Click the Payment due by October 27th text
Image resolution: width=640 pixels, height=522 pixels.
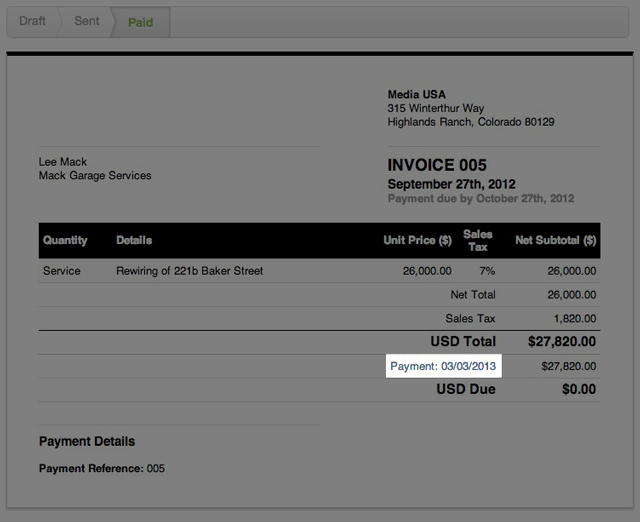click(x=480, y=199)
